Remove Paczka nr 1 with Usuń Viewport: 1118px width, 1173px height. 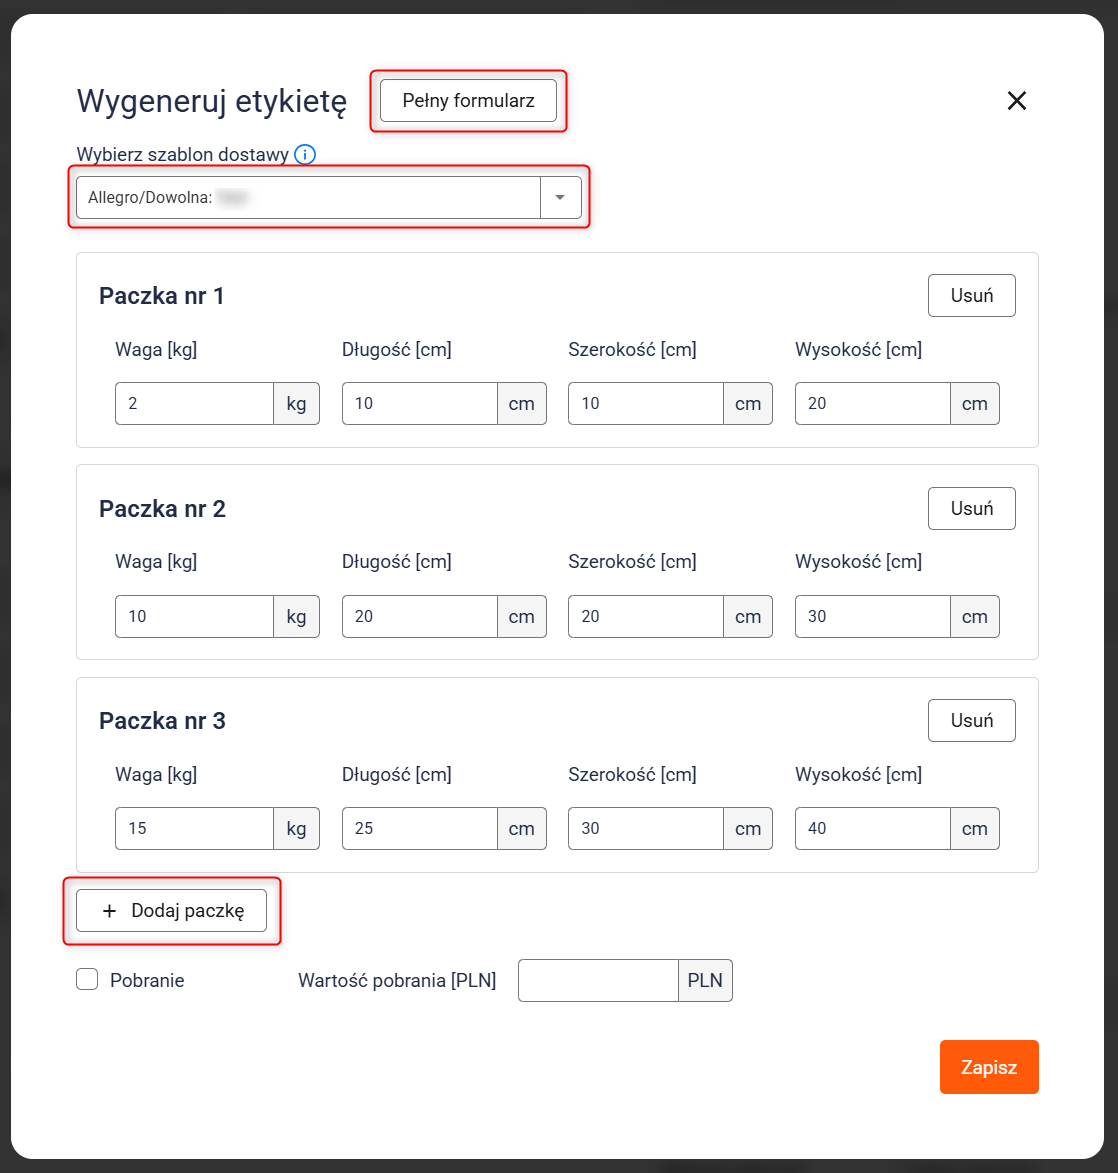[971, 296]
